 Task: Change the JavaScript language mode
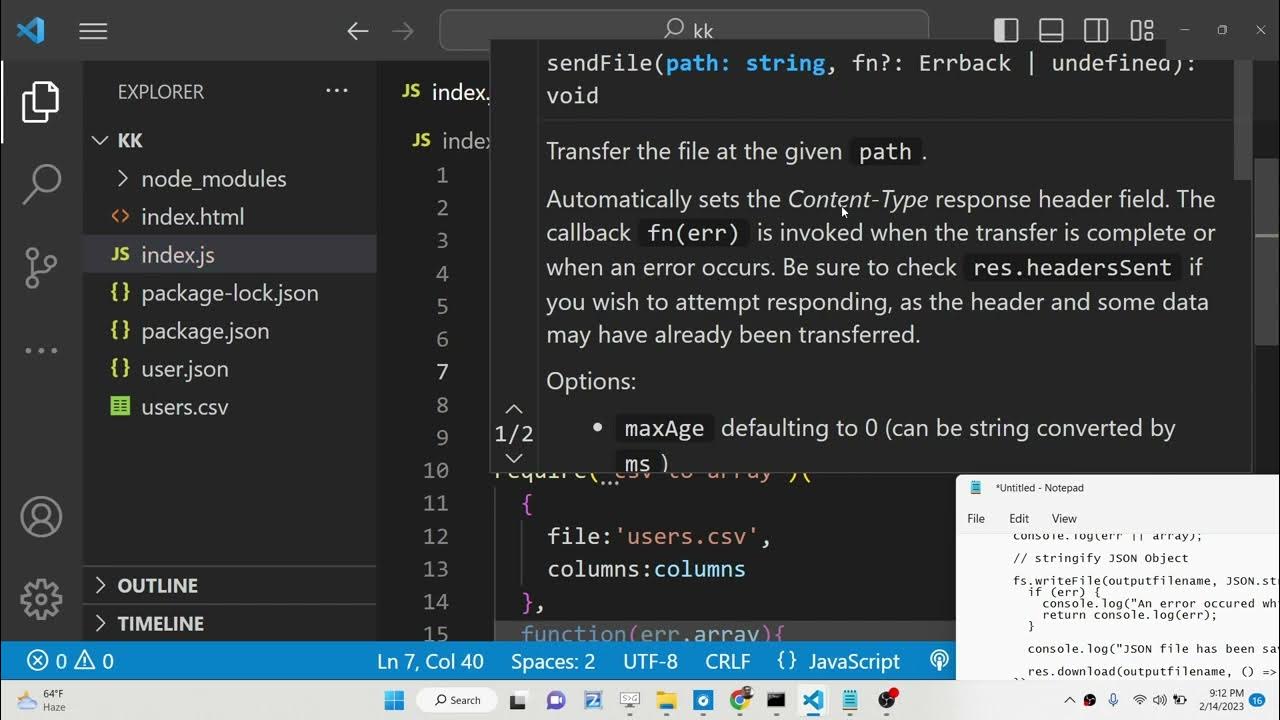click(x=853, y=661)
